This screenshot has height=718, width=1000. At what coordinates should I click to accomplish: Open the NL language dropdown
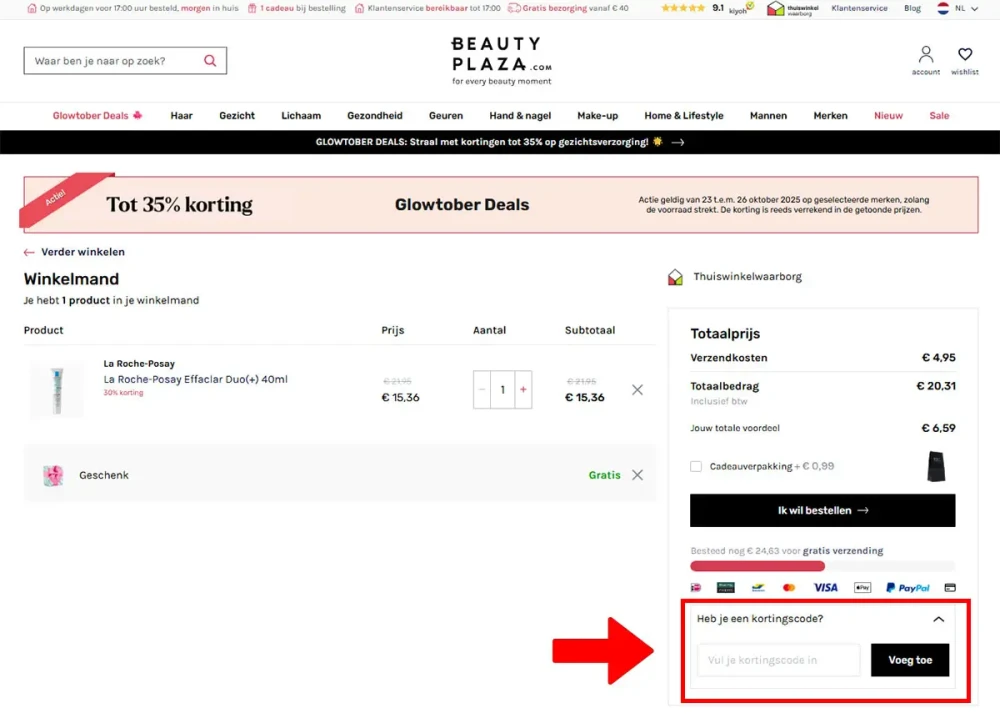coord(957,8)
